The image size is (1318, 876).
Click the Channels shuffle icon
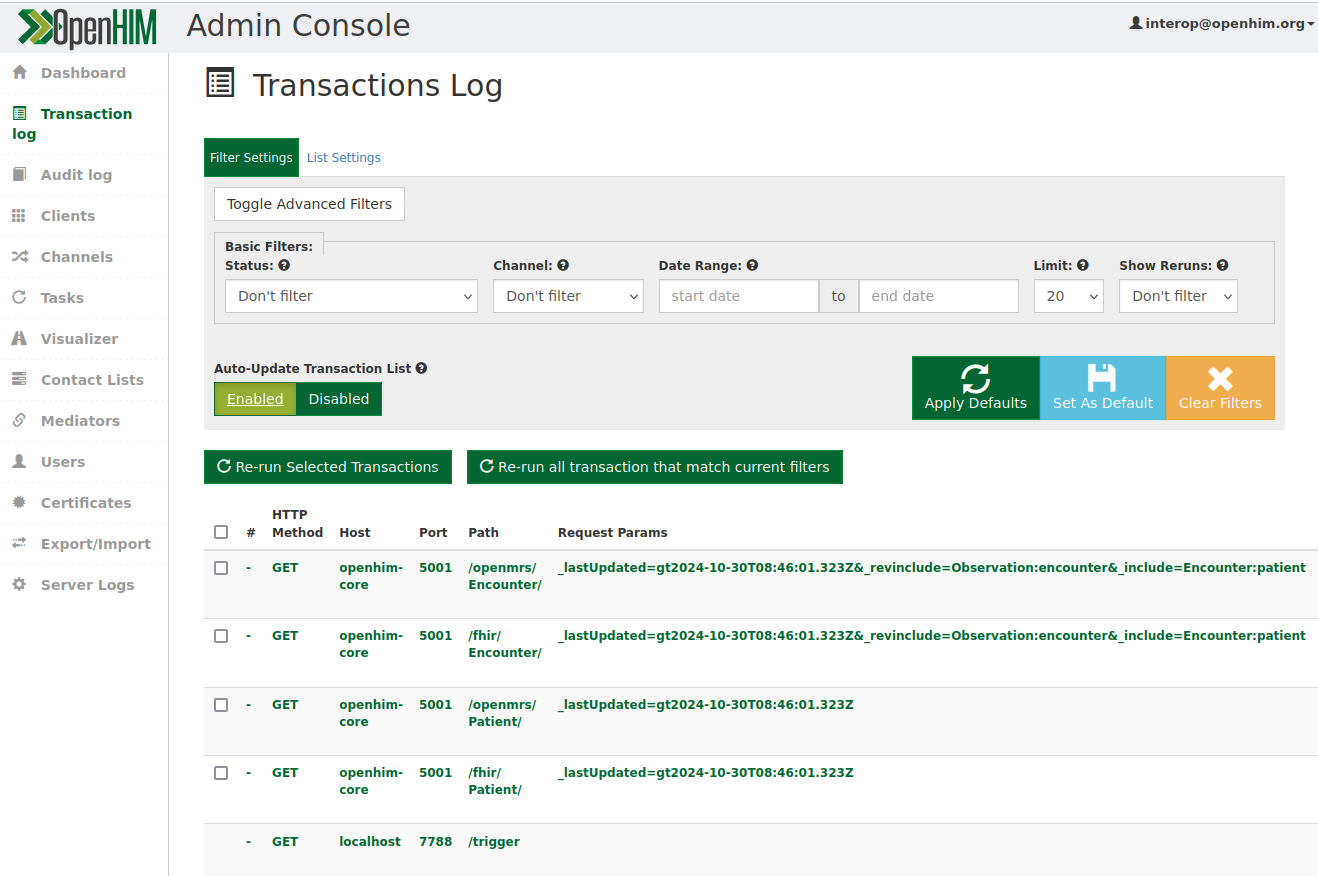click(x=19, y=257)
